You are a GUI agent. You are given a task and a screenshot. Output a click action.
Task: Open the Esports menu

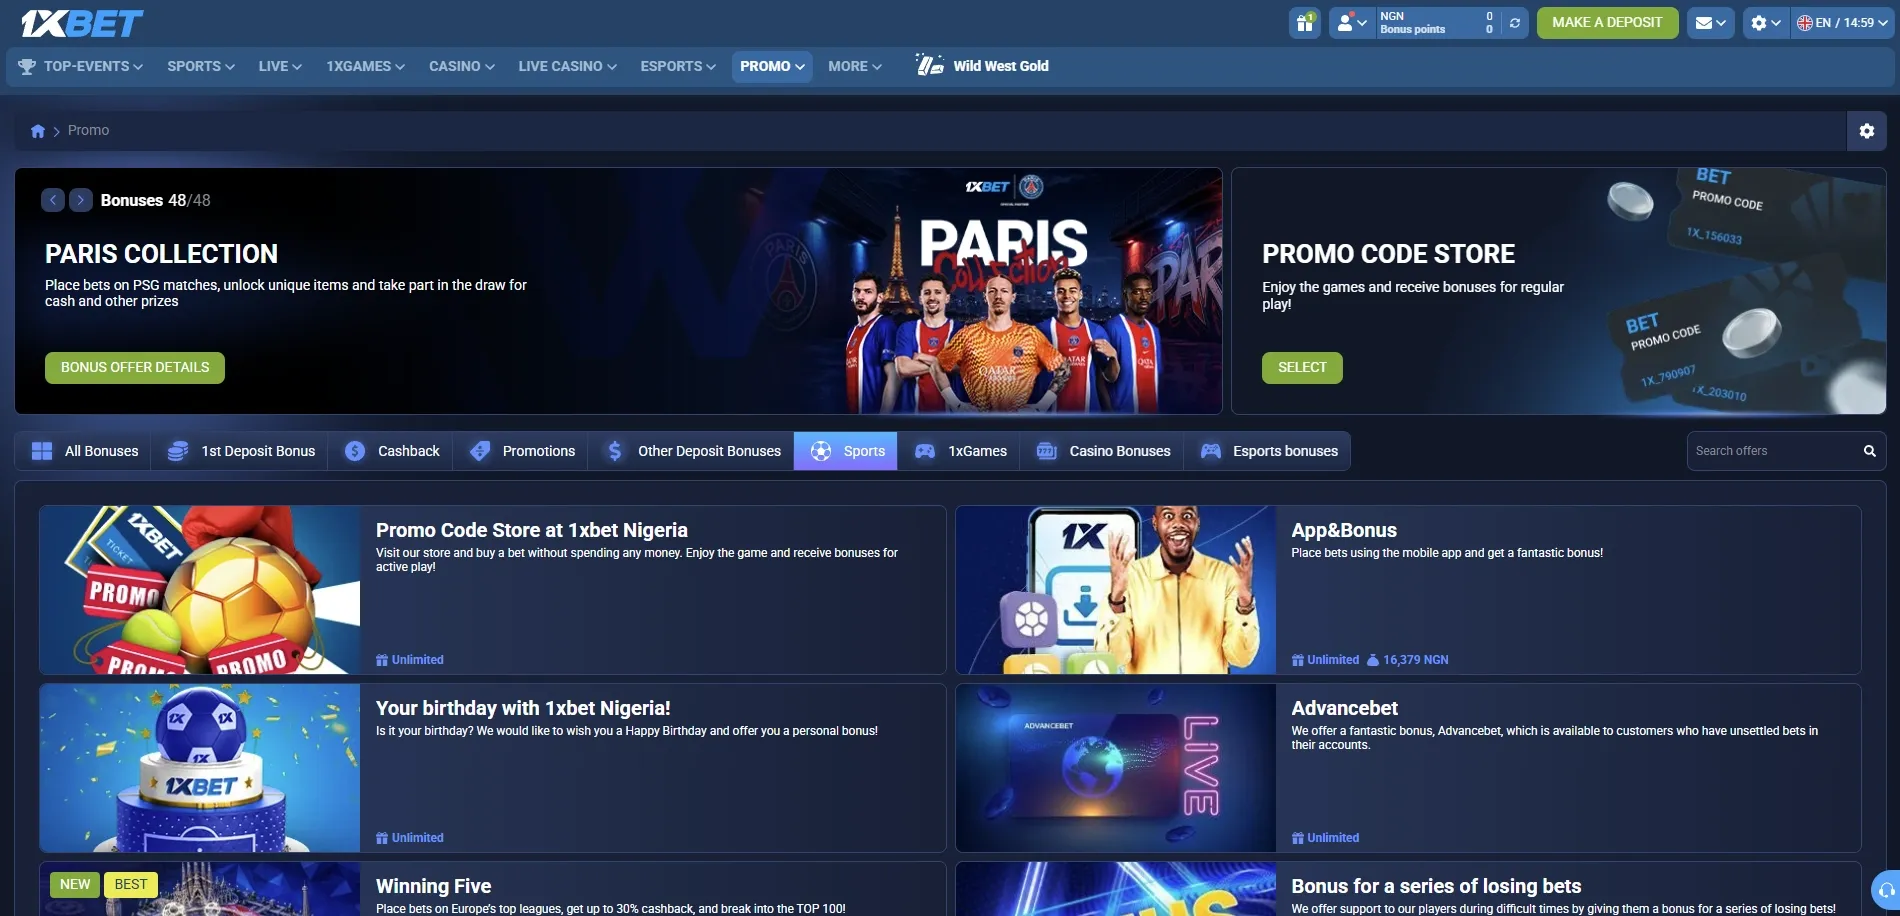(678, 66)
